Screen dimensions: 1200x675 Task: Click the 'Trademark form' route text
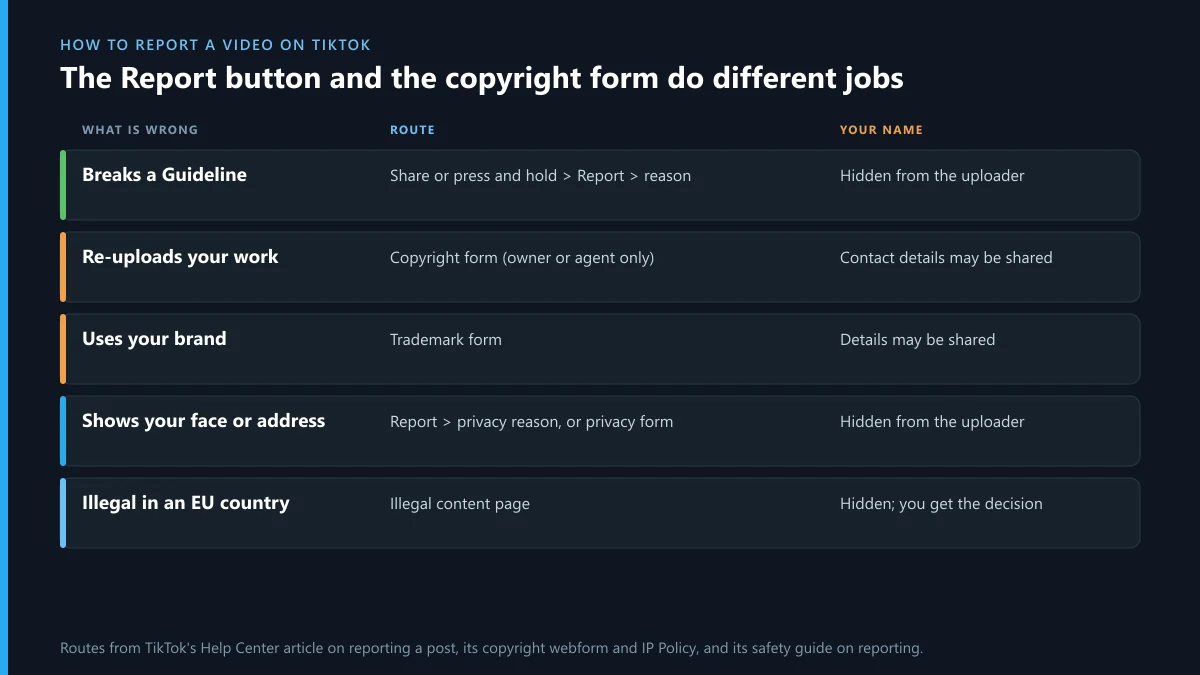pyautogui.click(x=446, y=340)
